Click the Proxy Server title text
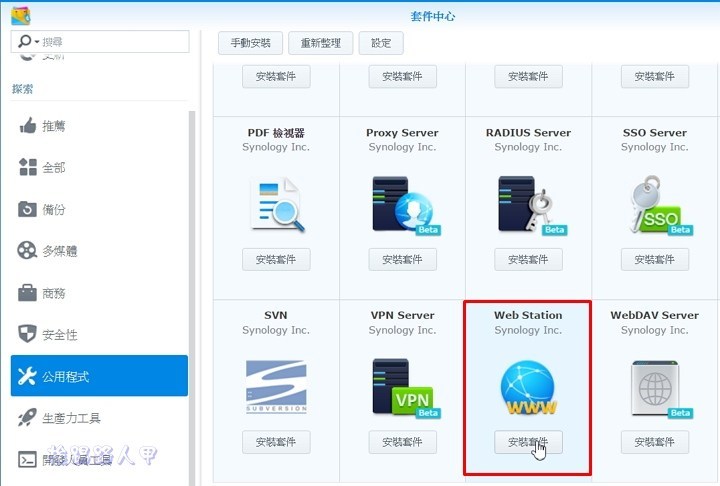Image resolution: width=720 pixels, height=486 pixels. click(x=402, y=133)
